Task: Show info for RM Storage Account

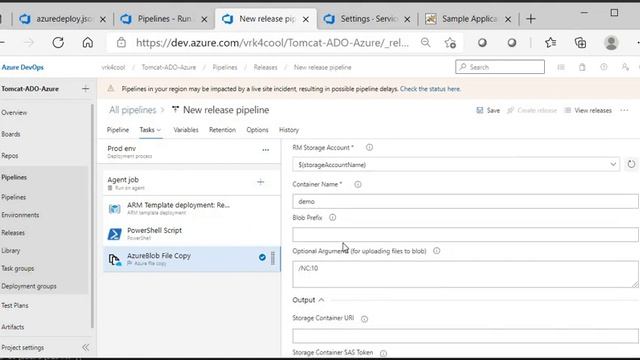Action: coord(369,147)
